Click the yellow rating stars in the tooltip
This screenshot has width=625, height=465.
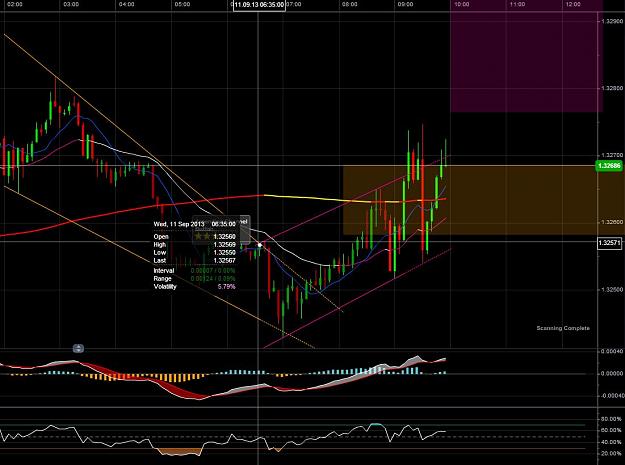[x=202, y=236]
